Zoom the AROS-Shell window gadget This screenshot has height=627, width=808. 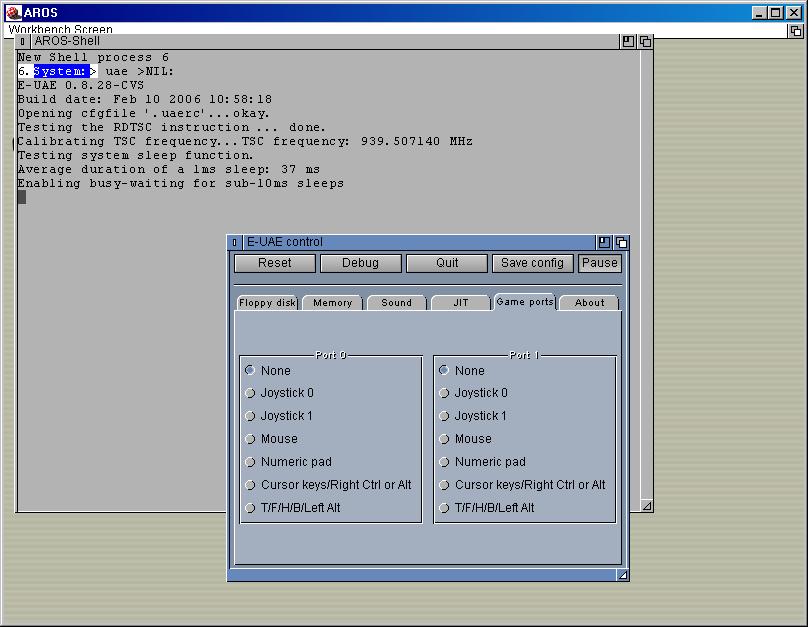tap(628, 41)
